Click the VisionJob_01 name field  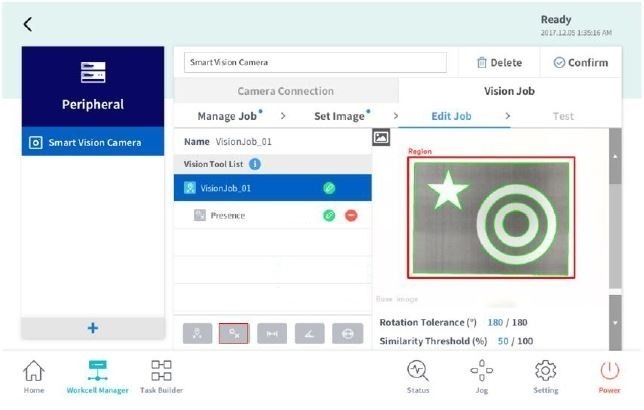click(244, 142)
